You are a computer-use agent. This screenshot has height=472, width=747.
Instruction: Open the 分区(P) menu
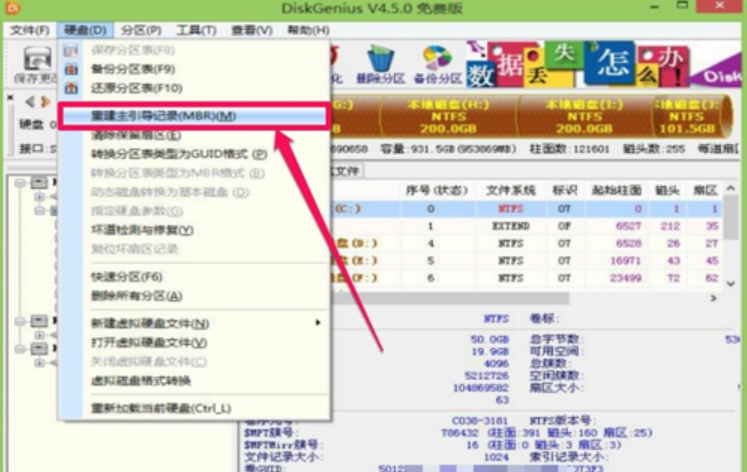[x=141, y=30]
